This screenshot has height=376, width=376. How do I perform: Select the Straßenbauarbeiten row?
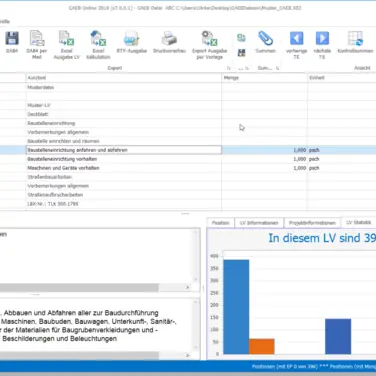[188, 177]
